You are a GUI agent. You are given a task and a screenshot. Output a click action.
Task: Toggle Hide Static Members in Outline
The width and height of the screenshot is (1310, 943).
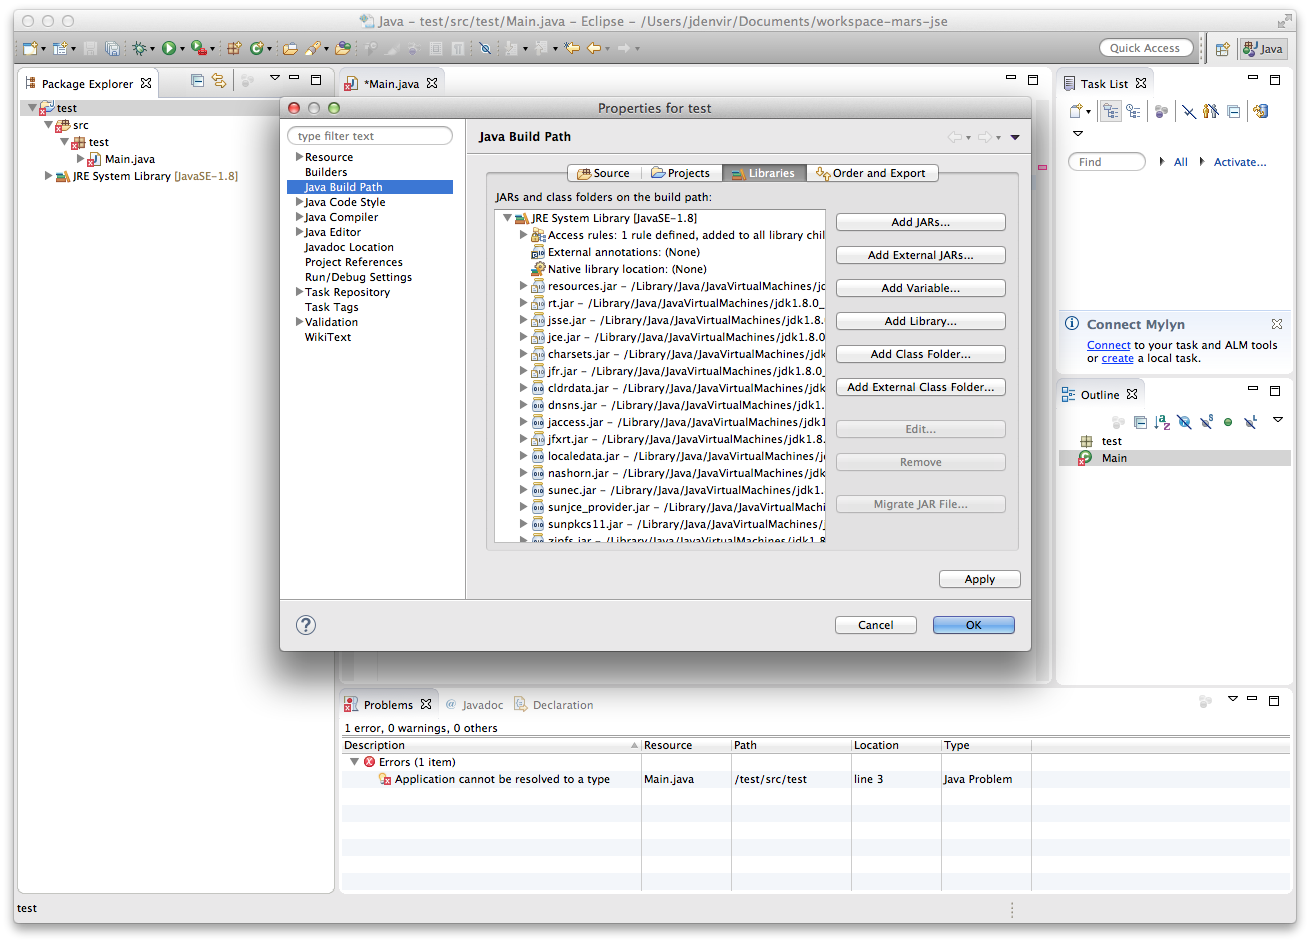[x=1206, y=422]
